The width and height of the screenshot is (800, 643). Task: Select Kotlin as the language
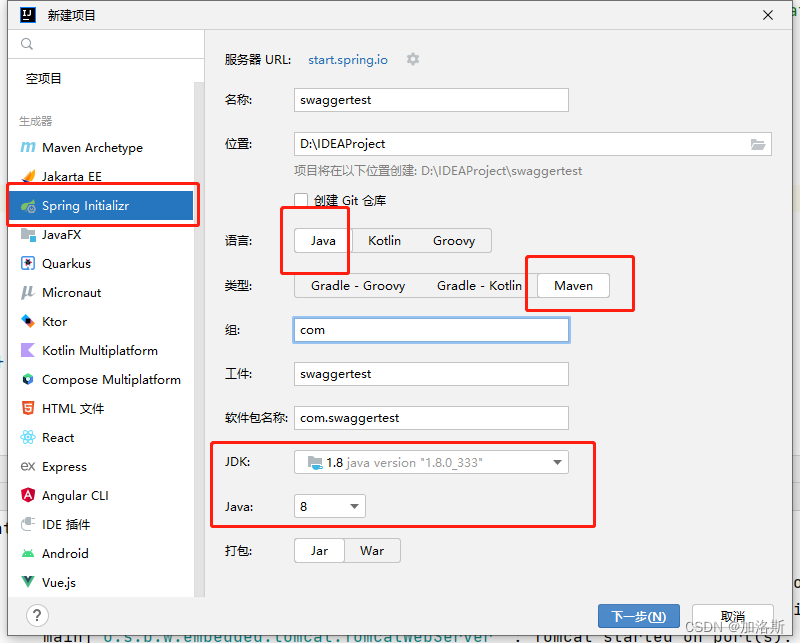coord(385,241)
